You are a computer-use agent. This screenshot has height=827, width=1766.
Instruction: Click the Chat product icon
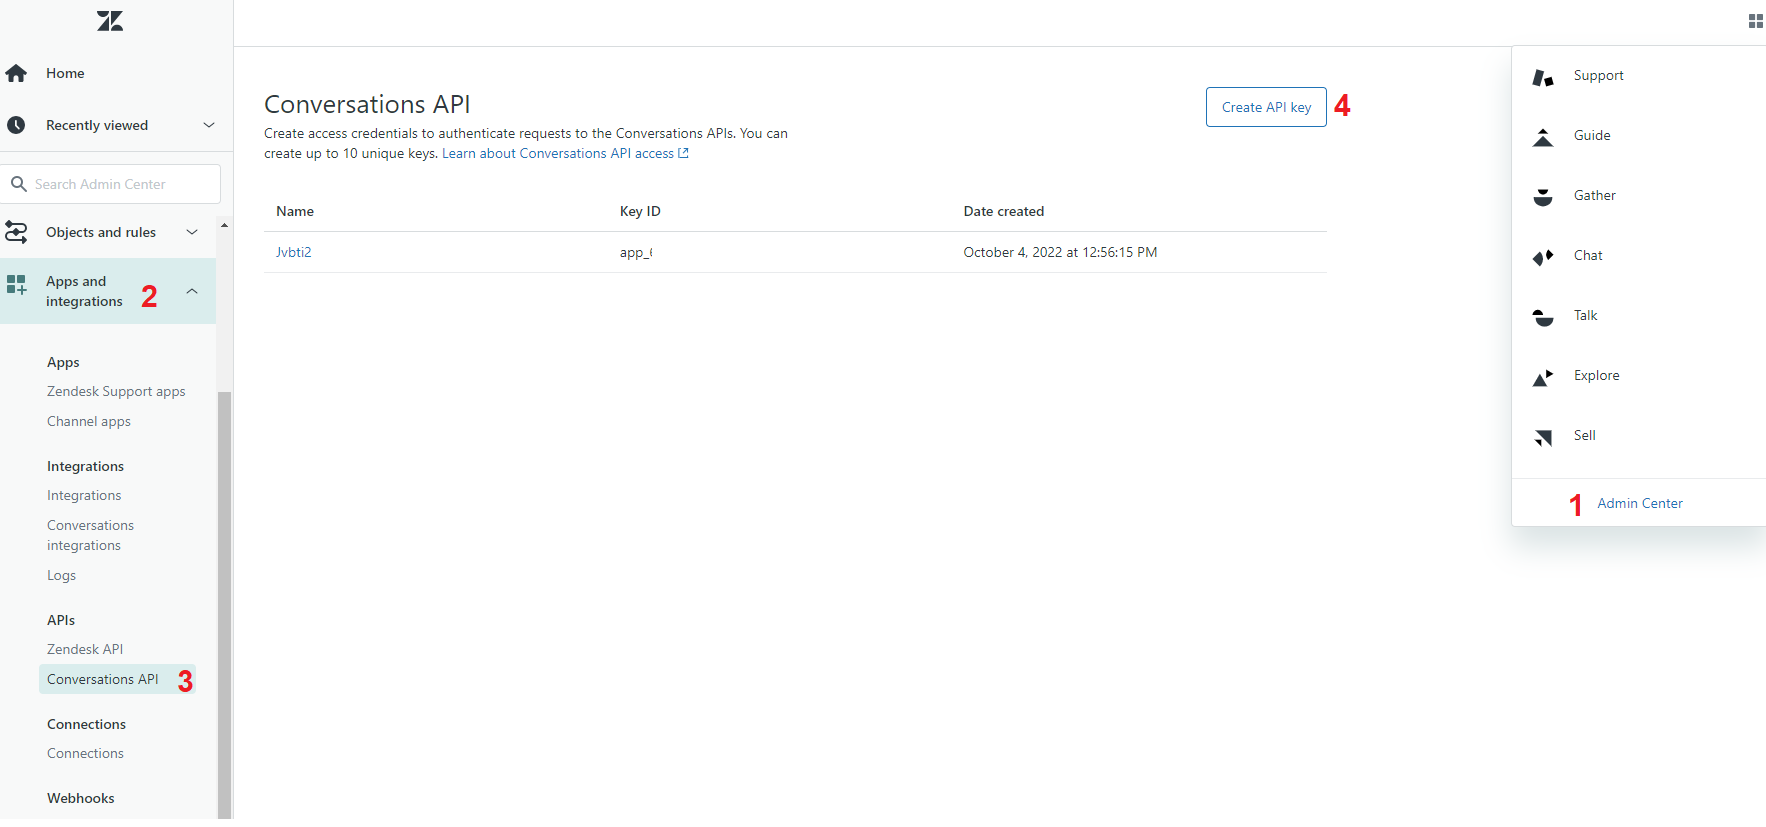(x=1543, y=257)
